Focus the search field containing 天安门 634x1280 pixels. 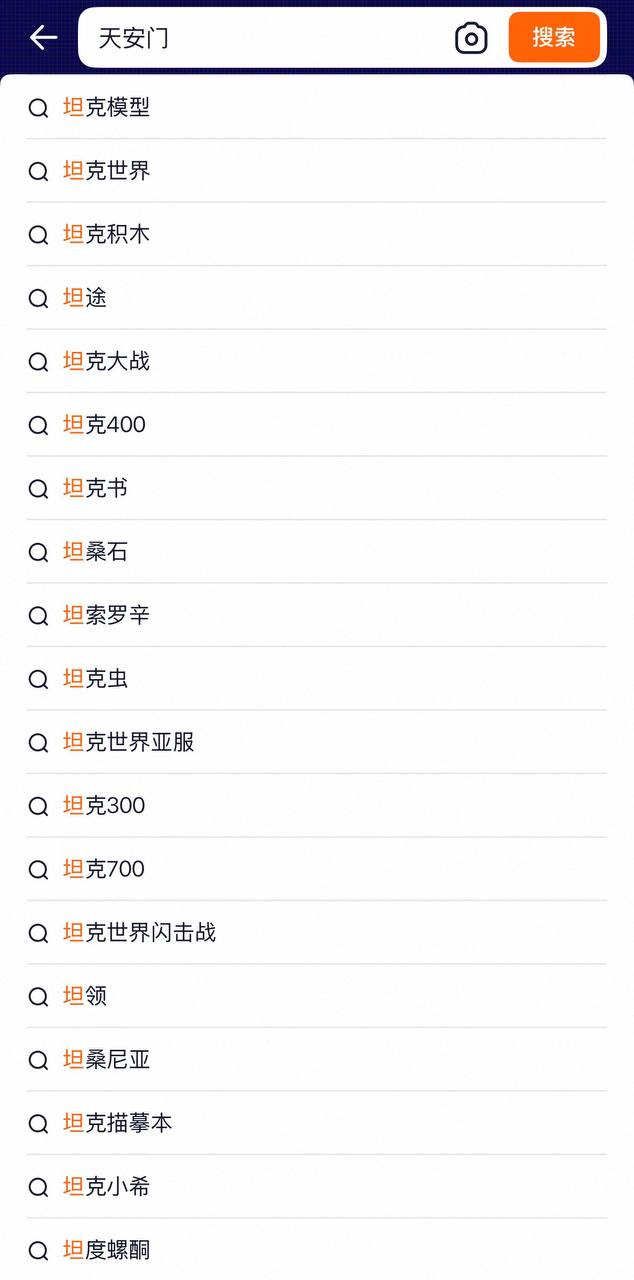pyautogui.click(x=270, y=38)
